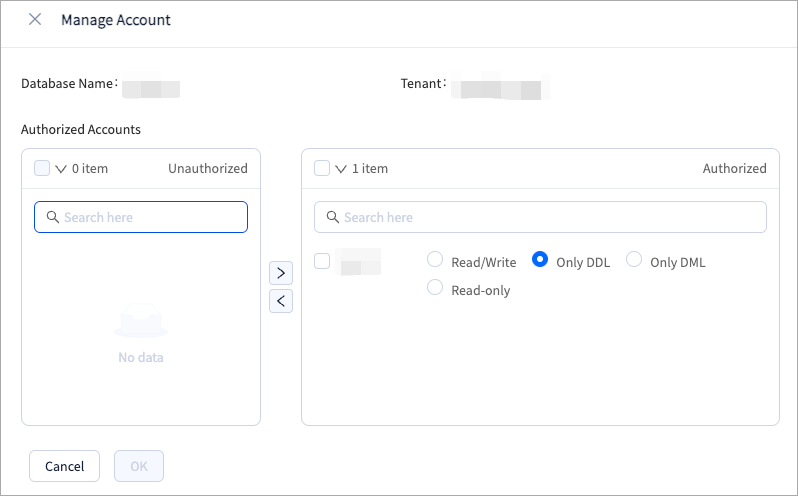Choose the Read-only permission option
The height and width of the screenshot is (496, 798).
pyautogui.click(x=435, y=288)
